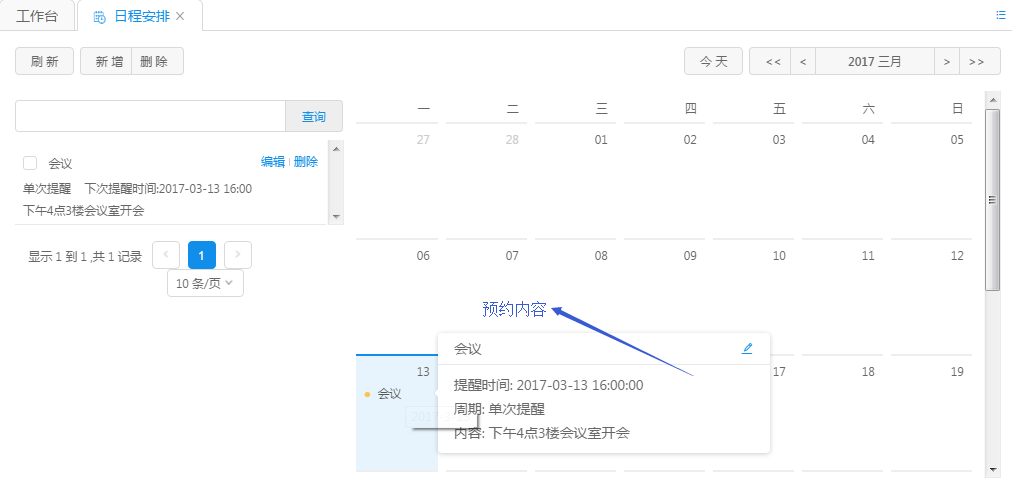This screenshot has height=497, width=1012.
Task: Jump to next year with >> button
Action: point(979,62)
